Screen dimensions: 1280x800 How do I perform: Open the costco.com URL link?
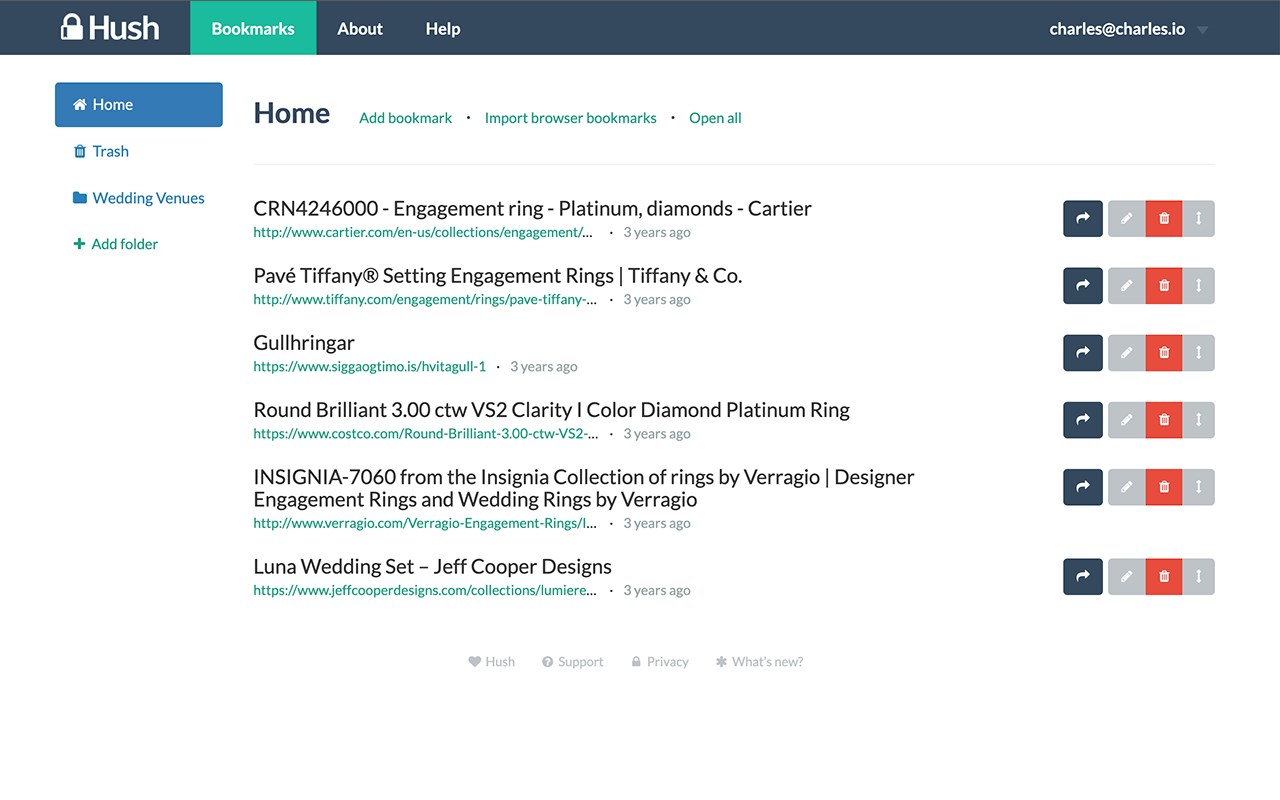tap(426, 433)
